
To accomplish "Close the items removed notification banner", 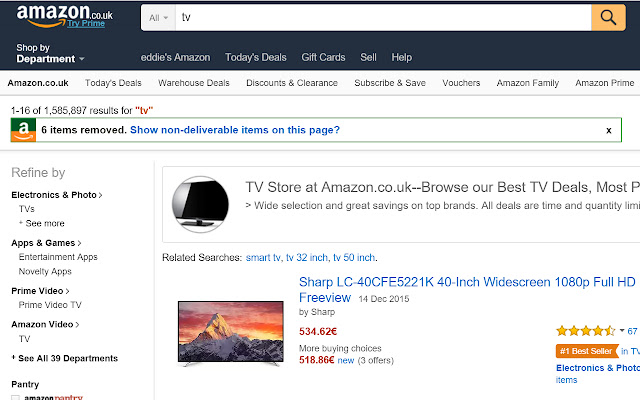I will [609, 130].
